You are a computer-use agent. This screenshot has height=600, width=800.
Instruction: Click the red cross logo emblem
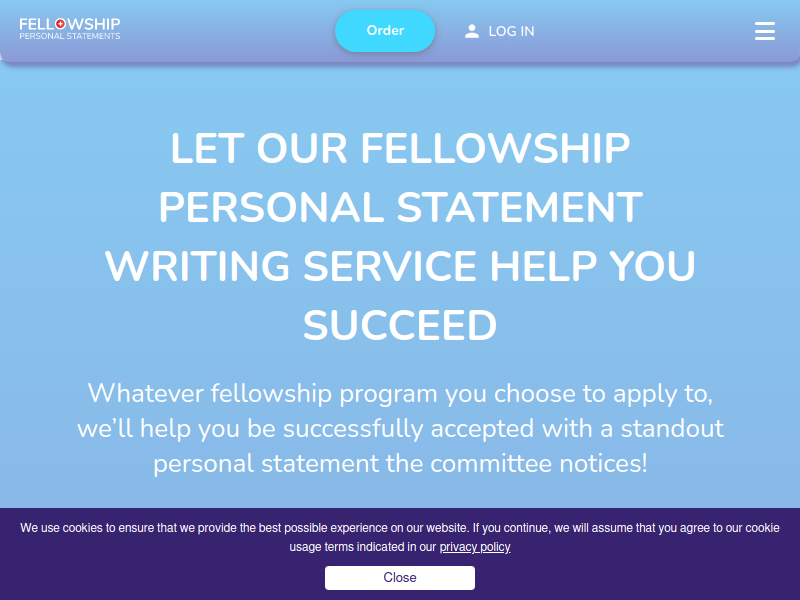point(60,23)
